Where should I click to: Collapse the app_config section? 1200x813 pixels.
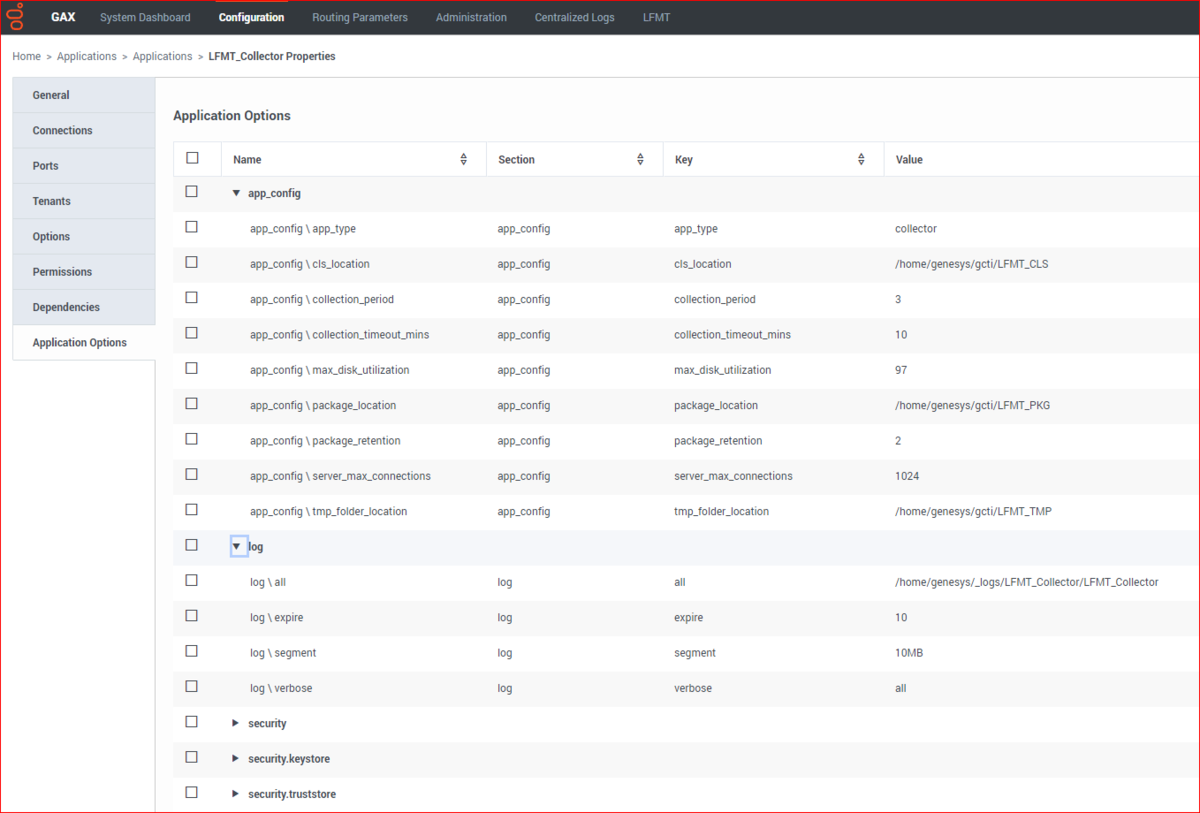point(237,193)
